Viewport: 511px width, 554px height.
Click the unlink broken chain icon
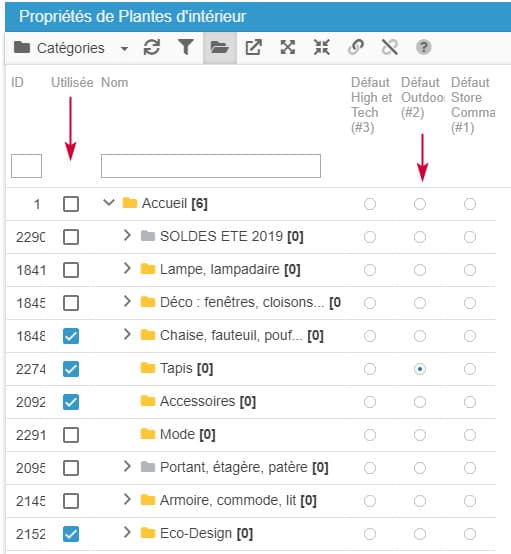coord(390,47)
